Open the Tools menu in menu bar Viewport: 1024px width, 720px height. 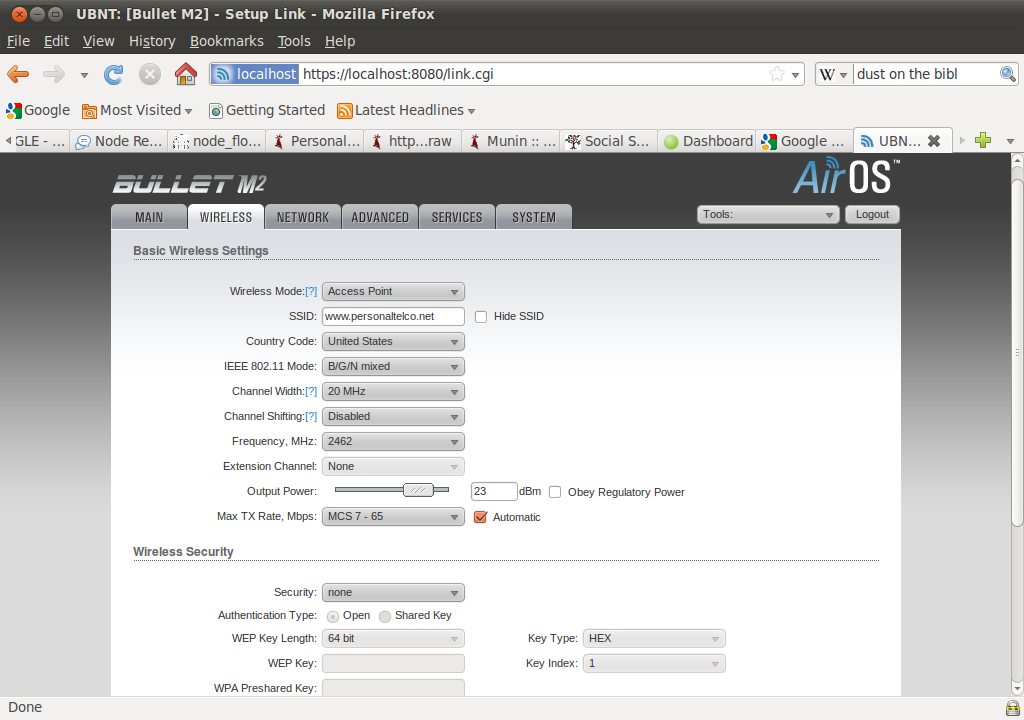[294, 41]
